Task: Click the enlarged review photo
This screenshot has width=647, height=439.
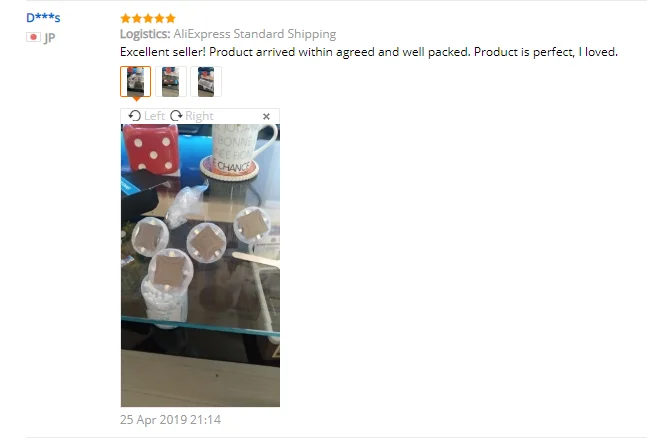Action: pyautogui.click(x=200, y=265)
